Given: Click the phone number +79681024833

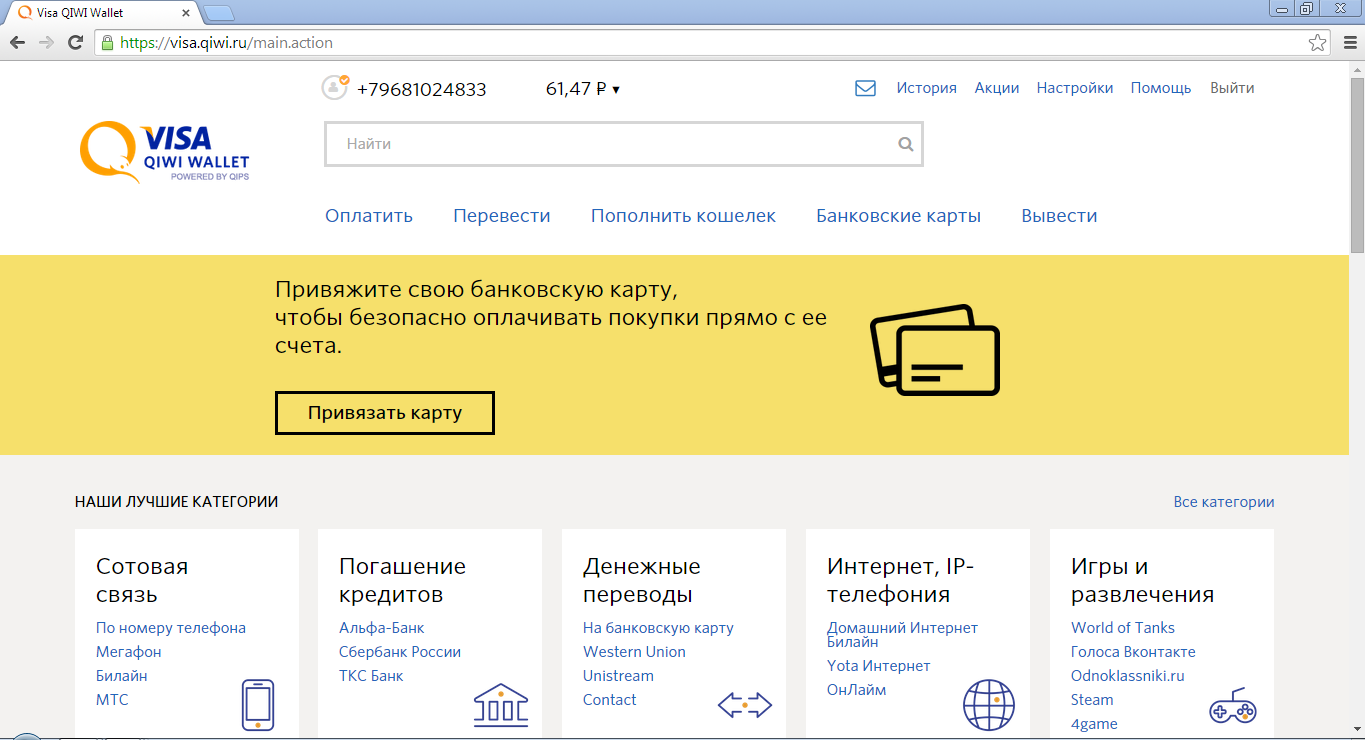Looking at the screenshot, I should [x=421, y=89].
